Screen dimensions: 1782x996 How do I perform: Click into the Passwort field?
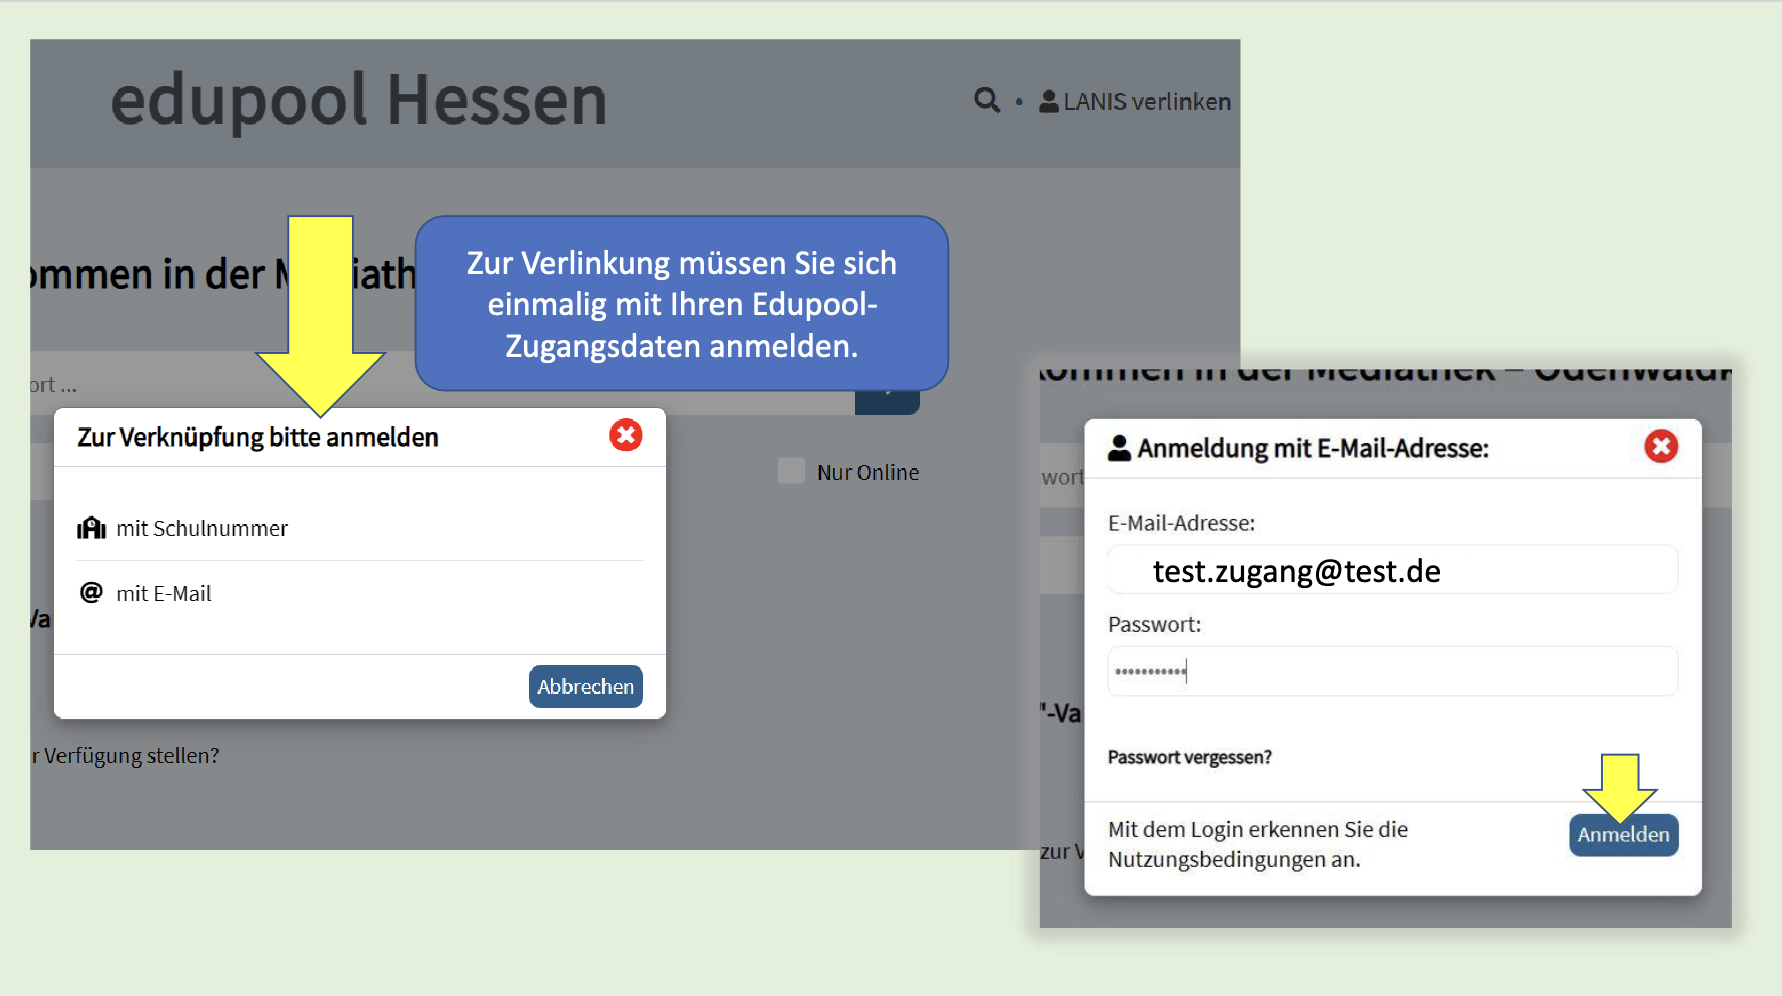[x=1392, y=671]
